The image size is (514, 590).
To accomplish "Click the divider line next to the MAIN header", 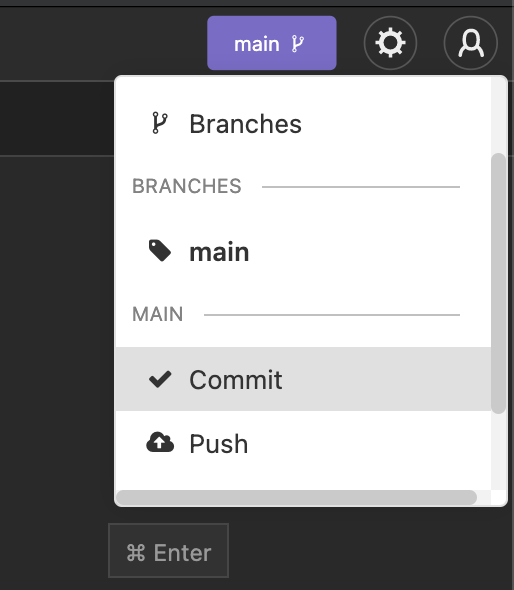I will pyautogui.click(x=332, y=315).
